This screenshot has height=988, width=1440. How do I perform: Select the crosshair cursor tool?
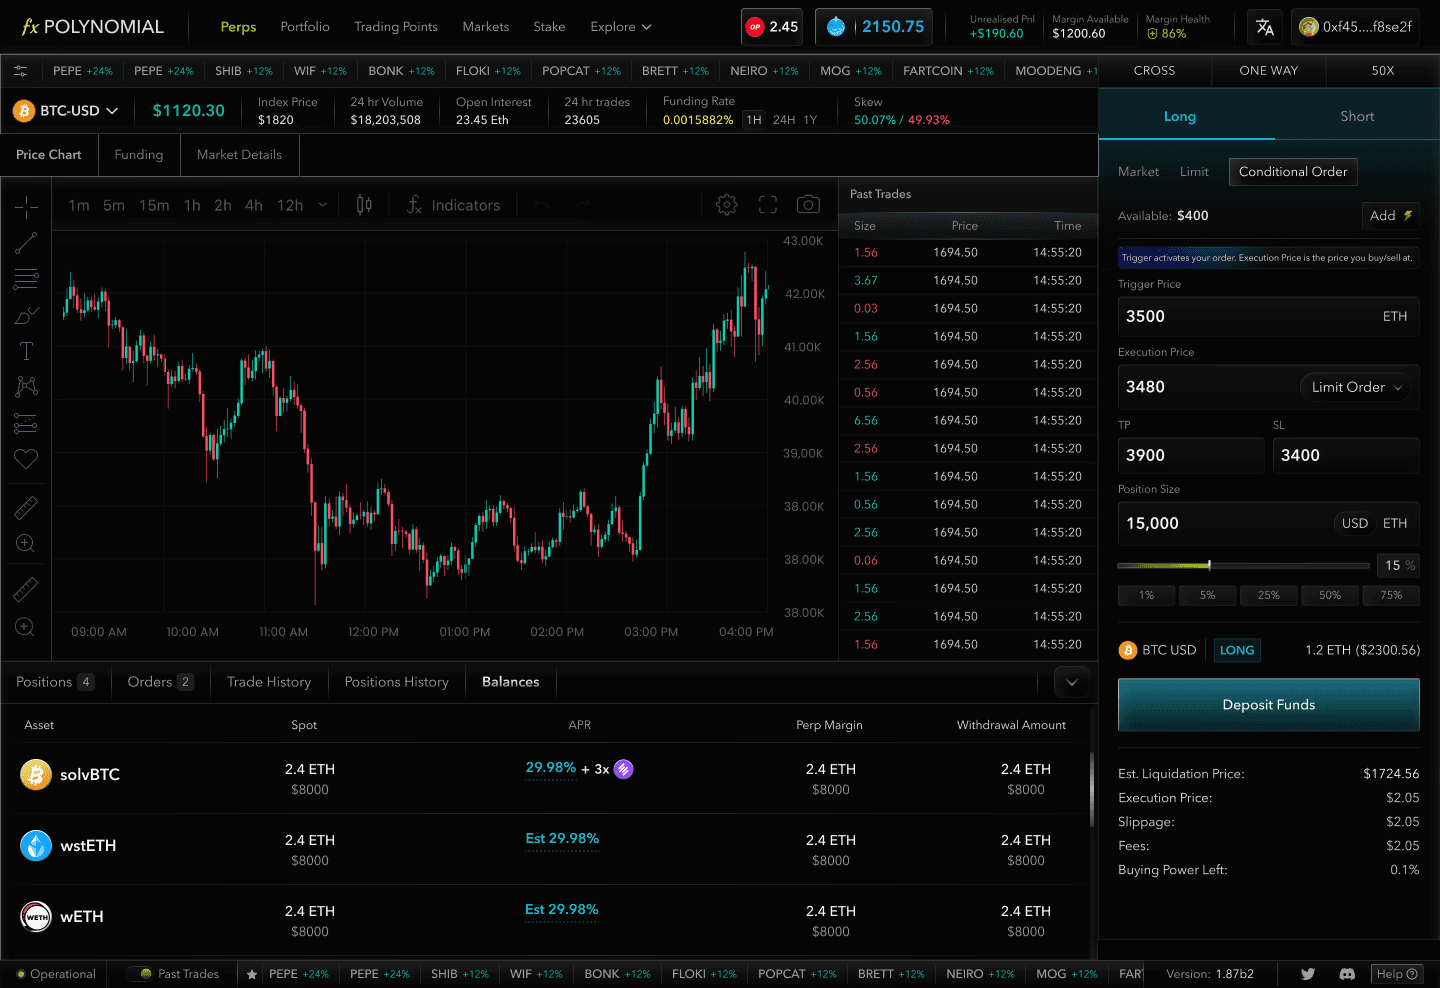pyautogui.click(x=26, y=207)
